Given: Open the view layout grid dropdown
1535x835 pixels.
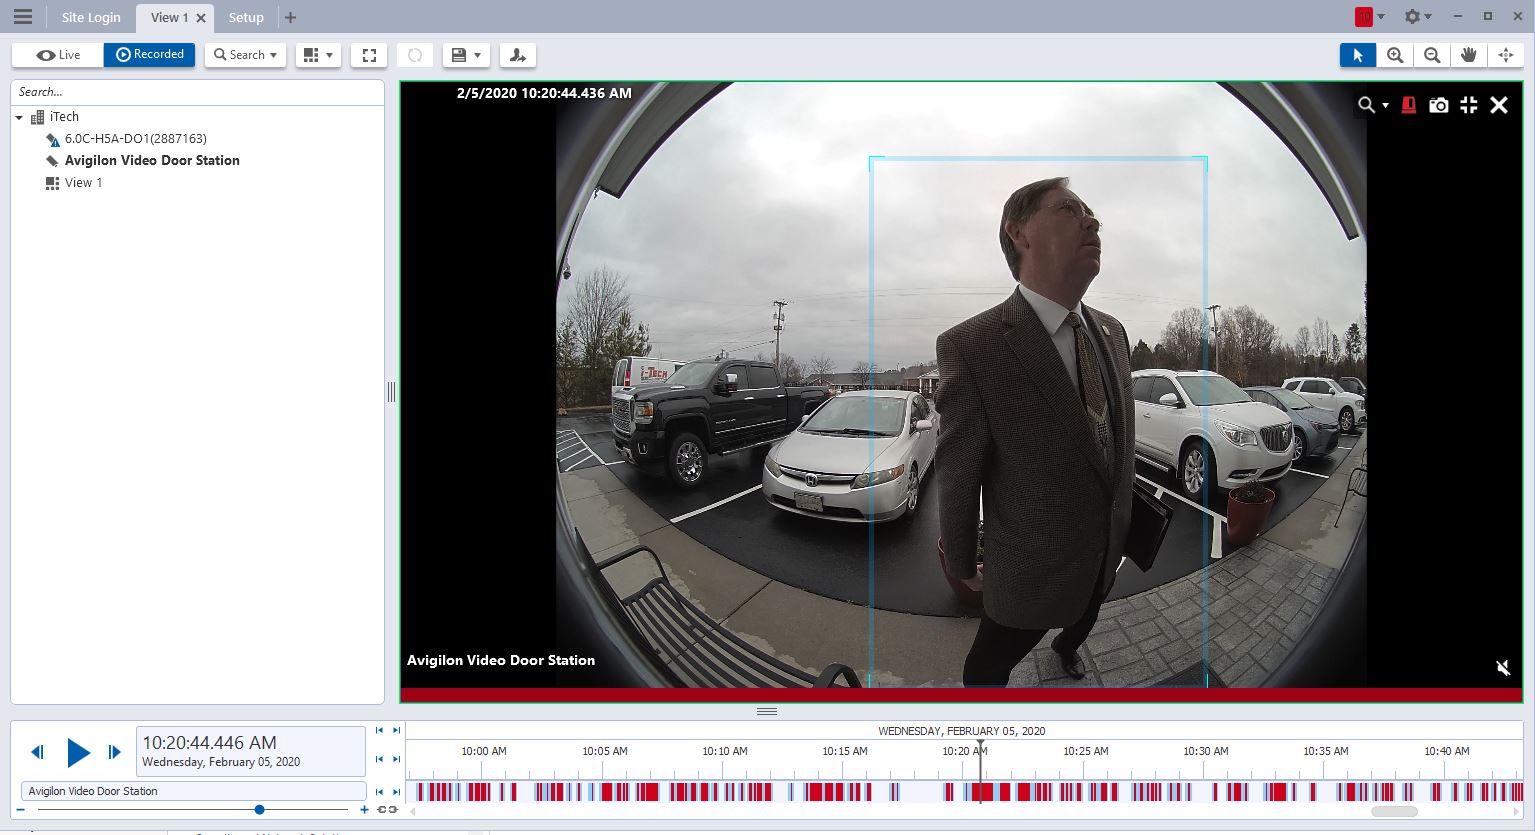Looking at the screenshot, I should pyautogui.click(x=318, y=55).
